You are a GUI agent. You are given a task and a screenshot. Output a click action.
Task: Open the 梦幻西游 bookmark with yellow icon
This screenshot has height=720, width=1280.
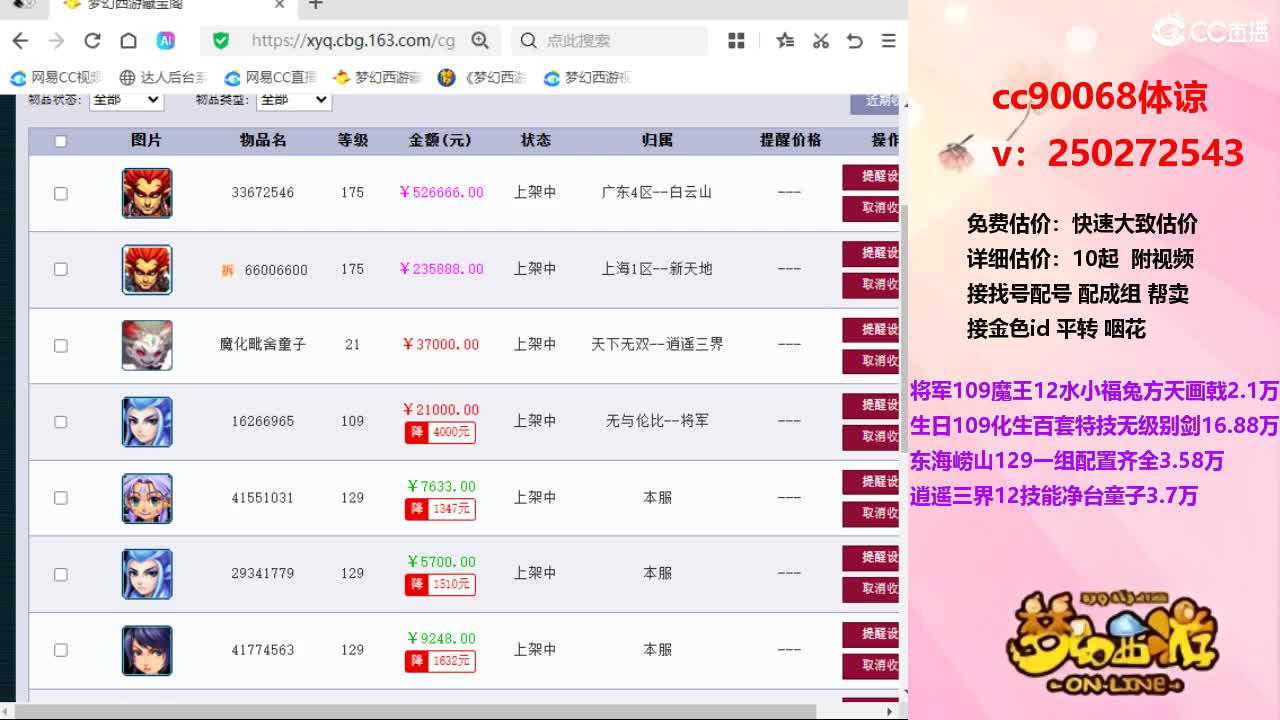tap(378, 77)
